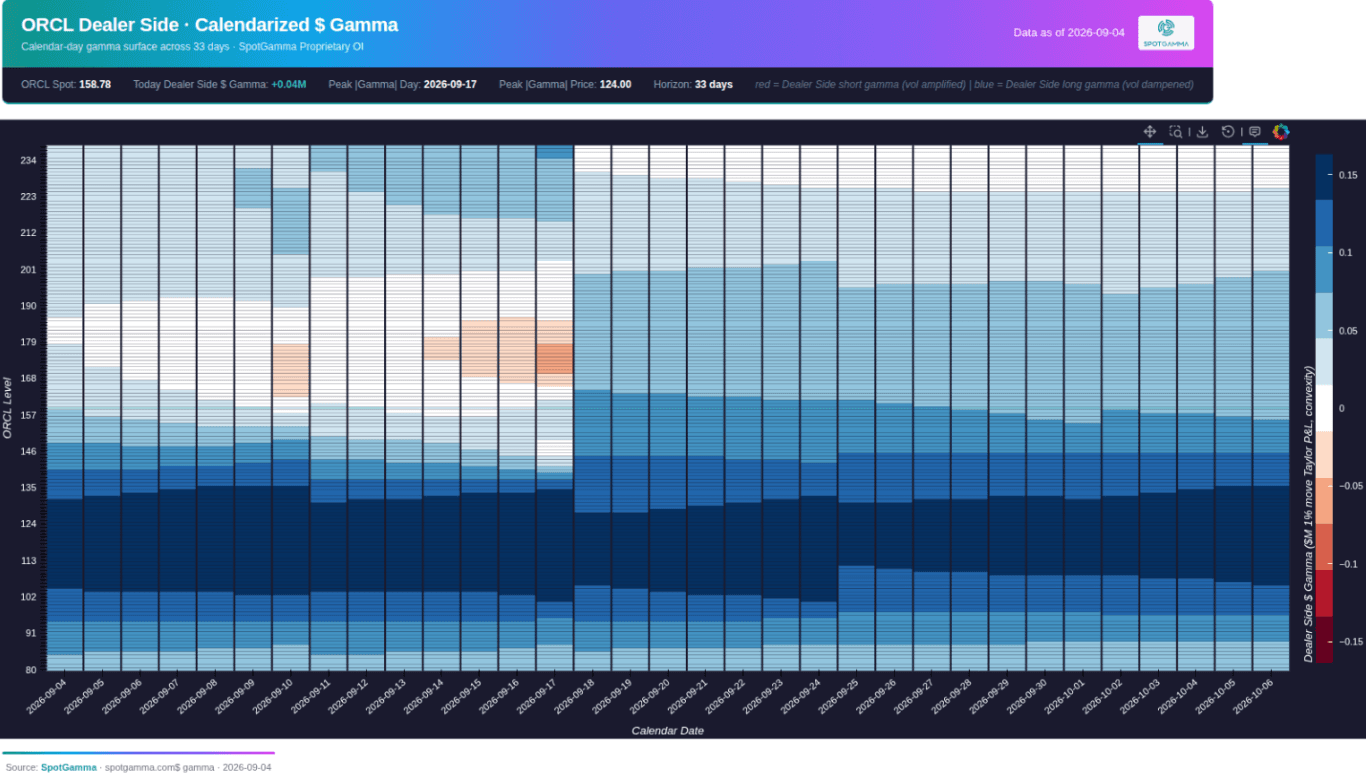This screenshot has height=784, width=1366.
Task: Reset the chart view
Action: coord(1228,132)
